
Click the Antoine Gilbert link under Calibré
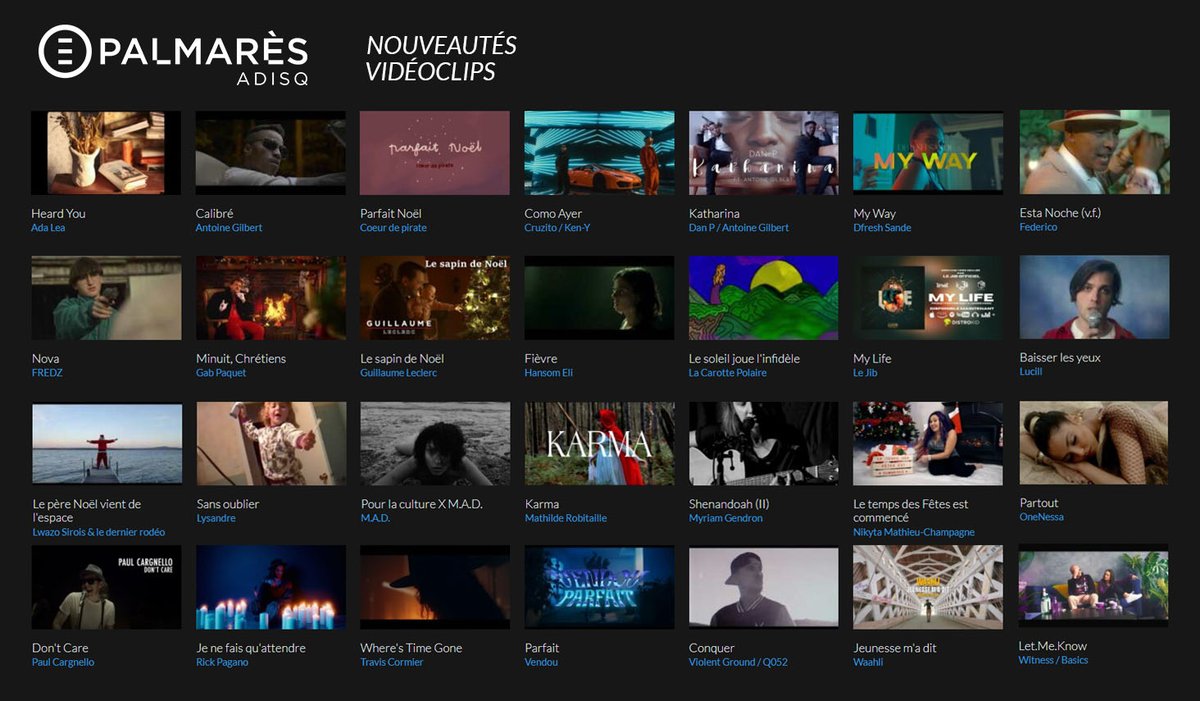click(229, 228)
